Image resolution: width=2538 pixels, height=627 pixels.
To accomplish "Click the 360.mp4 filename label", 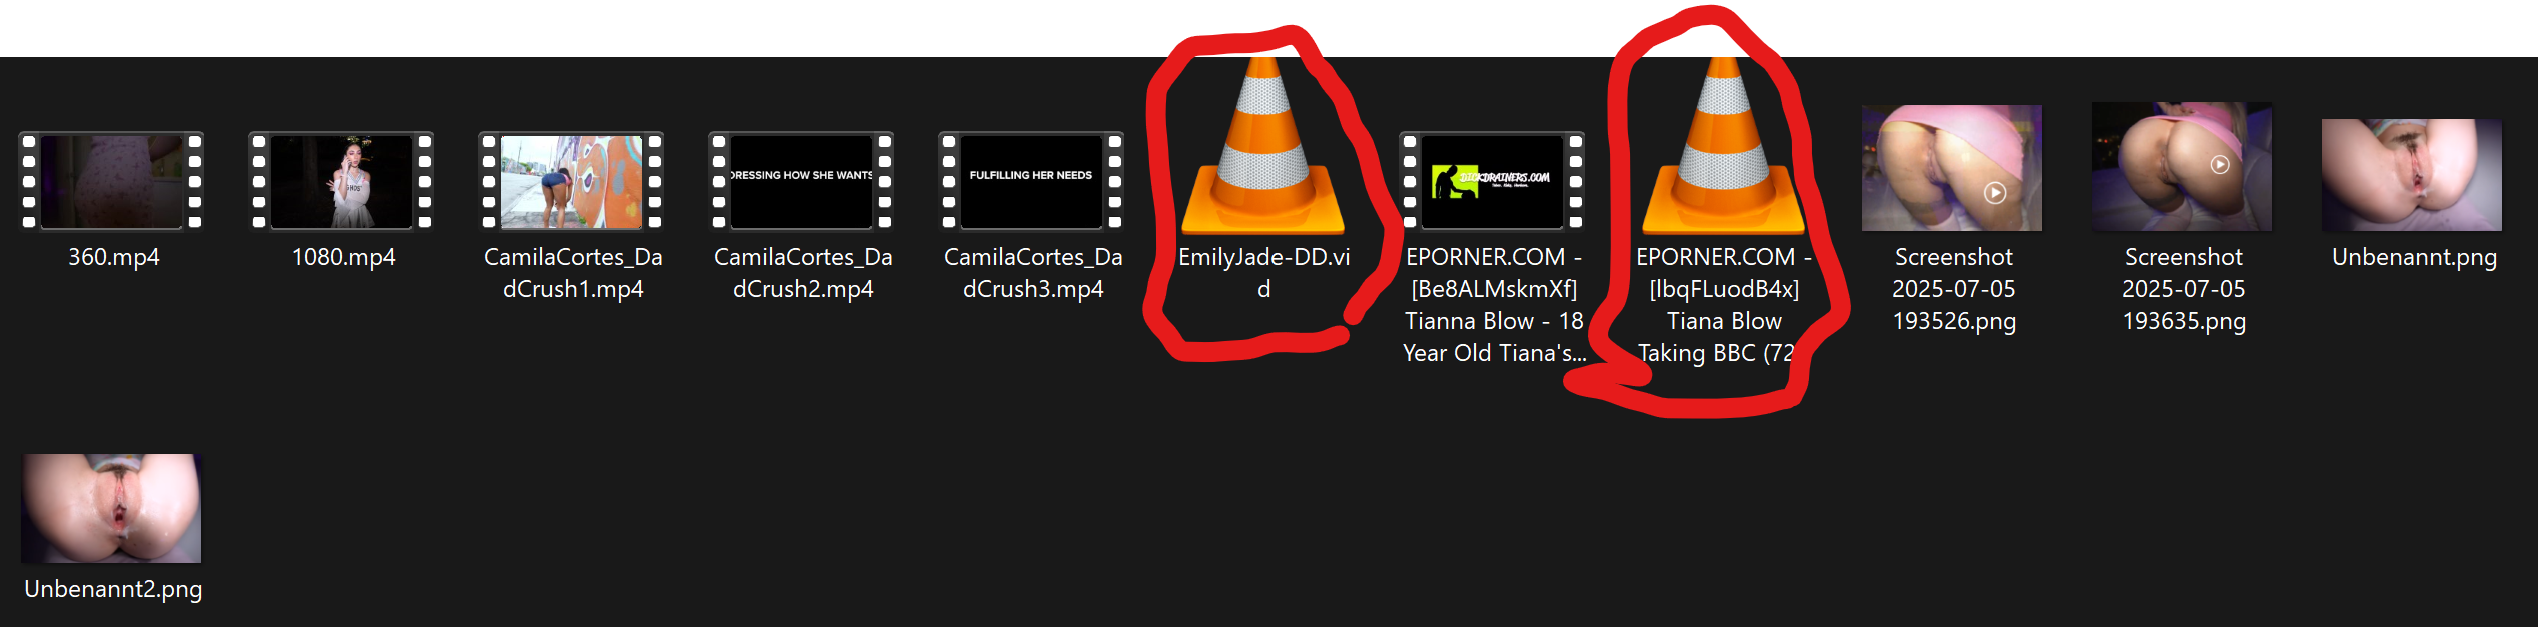I will (x=114, y=257).
